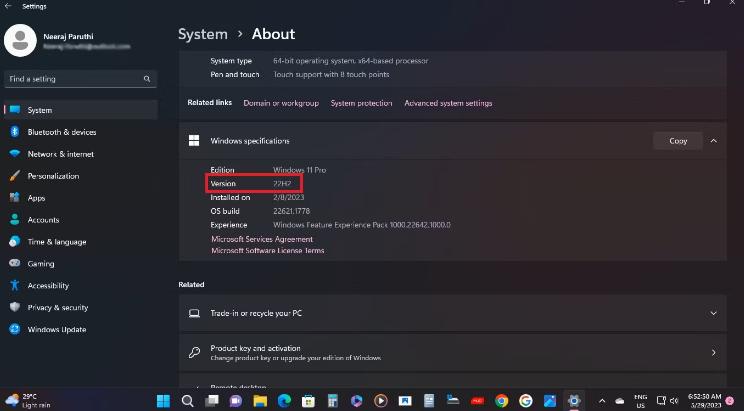This screenshot has height=411, width=744.
Task: Click the Settings gear on the taskbar
Action: point(574,401)
